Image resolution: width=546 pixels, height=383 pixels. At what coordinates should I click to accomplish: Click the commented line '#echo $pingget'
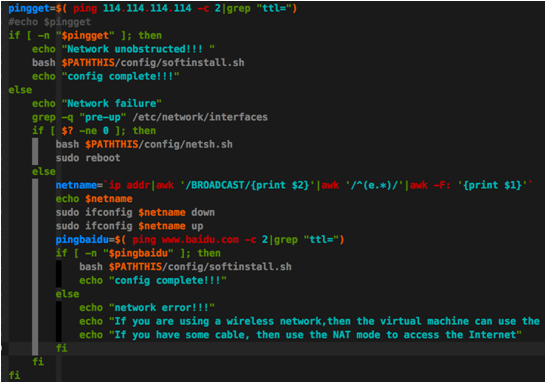(x=49, y=22)
